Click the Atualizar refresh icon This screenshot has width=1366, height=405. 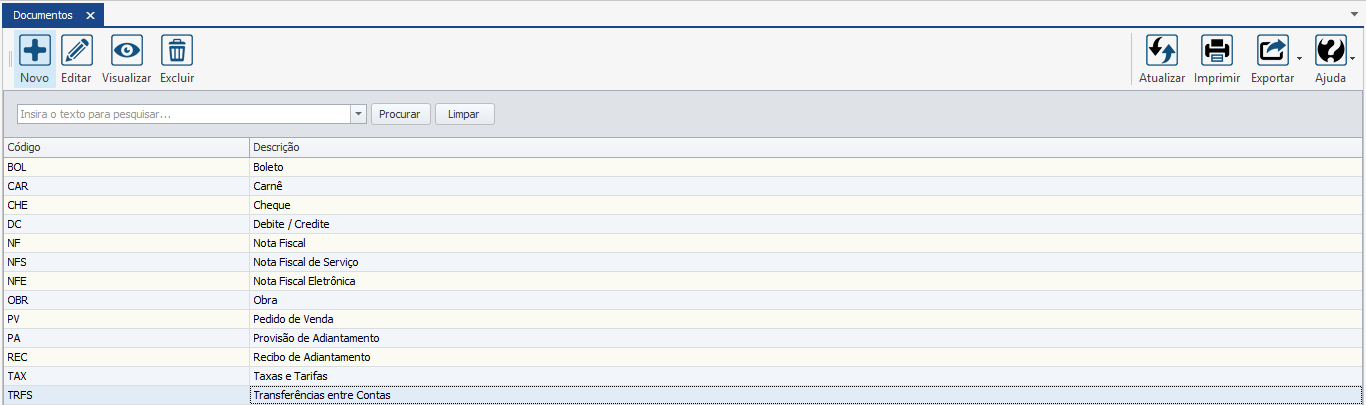[x=1161, y=50]
